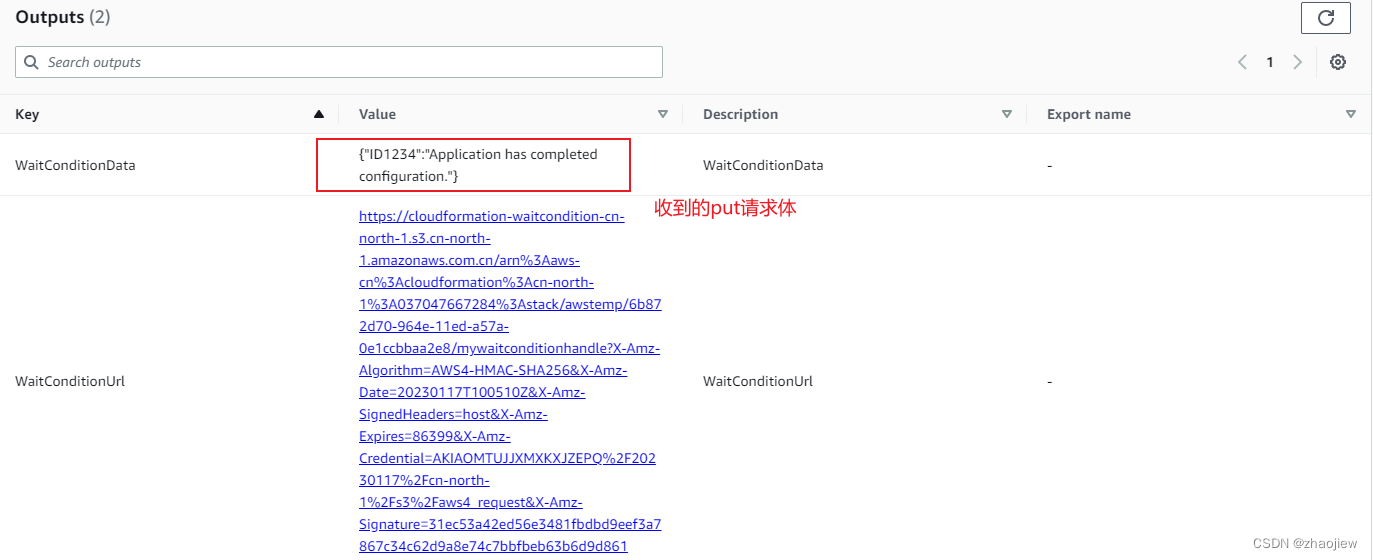This screenshot has width=1373, height=560.
Task: Click the Key column header
Action: 27,114
